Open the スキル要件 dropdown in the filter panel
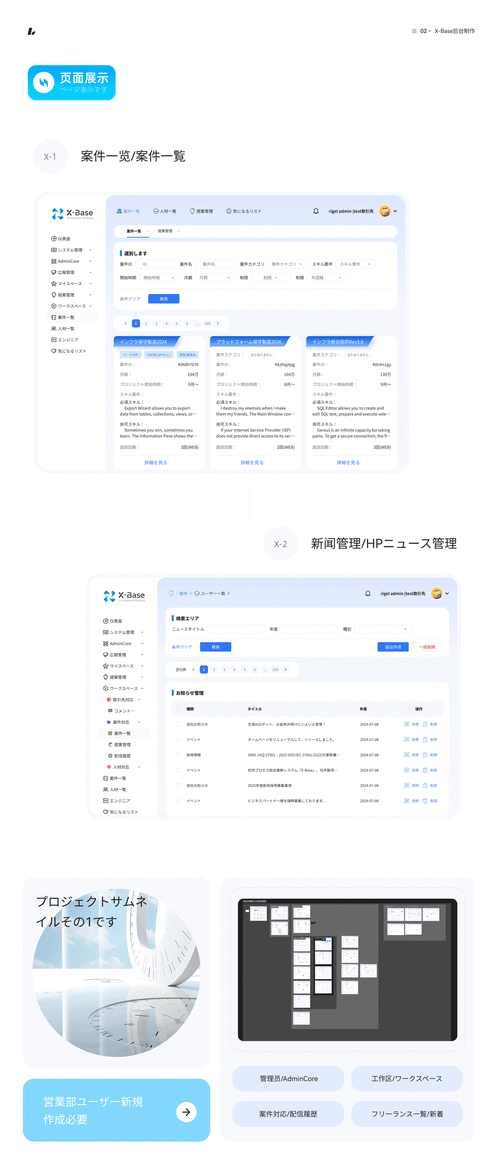The width and height of the screenshot is (500, 1175). [x=356, y=264]
